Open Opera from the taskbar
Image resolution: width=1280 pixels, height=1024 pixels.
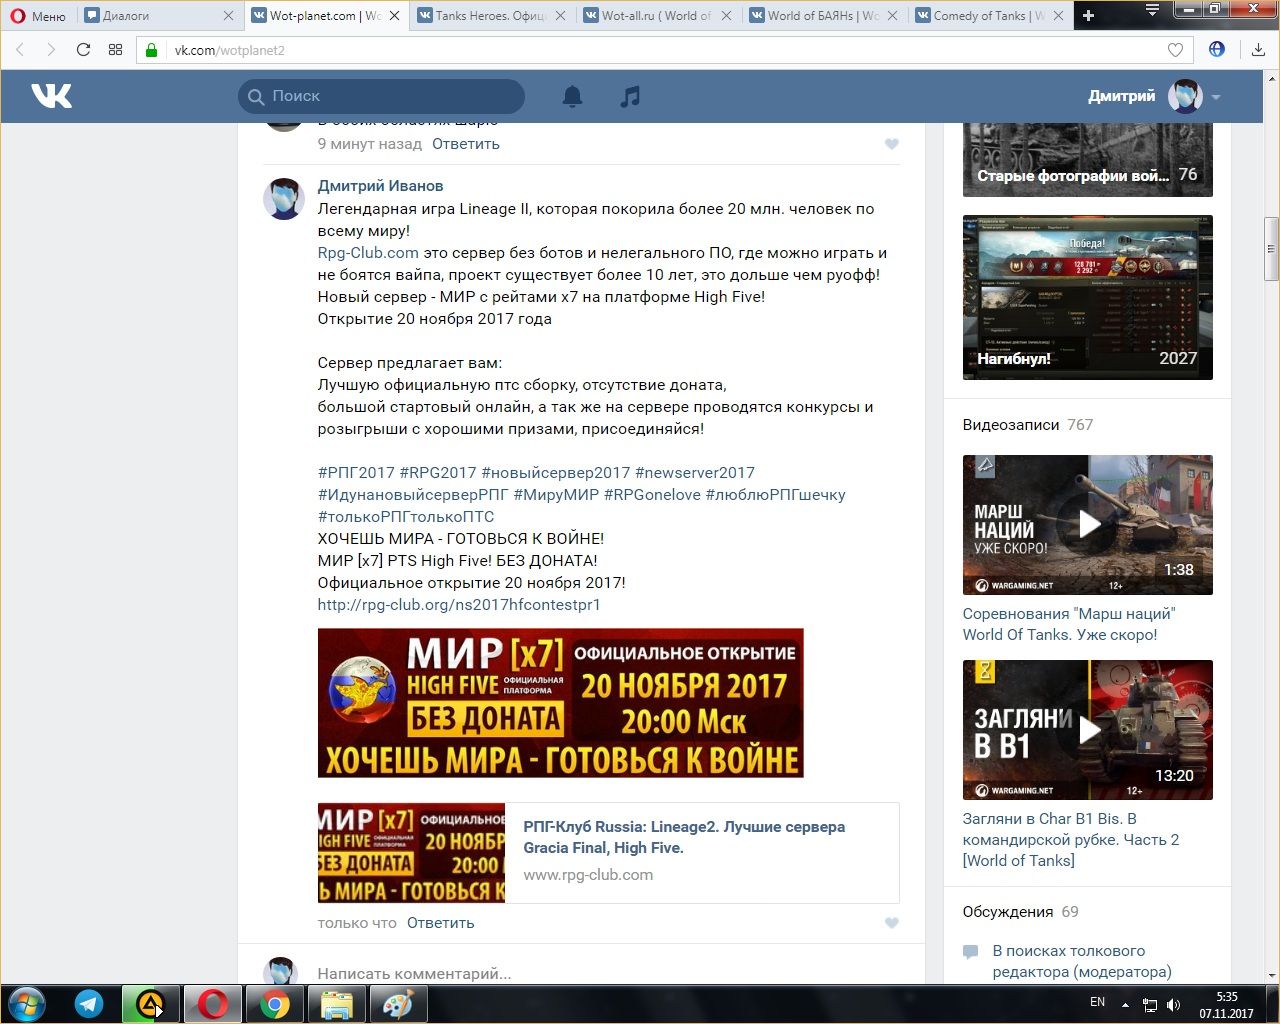[x=212, y=1004]
